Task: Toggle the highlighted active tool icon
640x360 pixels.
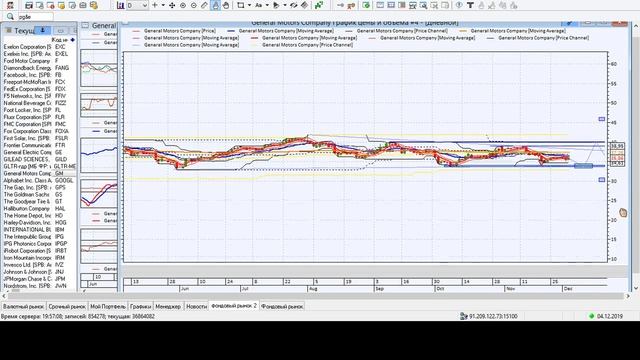Action: tap(215, 5)
